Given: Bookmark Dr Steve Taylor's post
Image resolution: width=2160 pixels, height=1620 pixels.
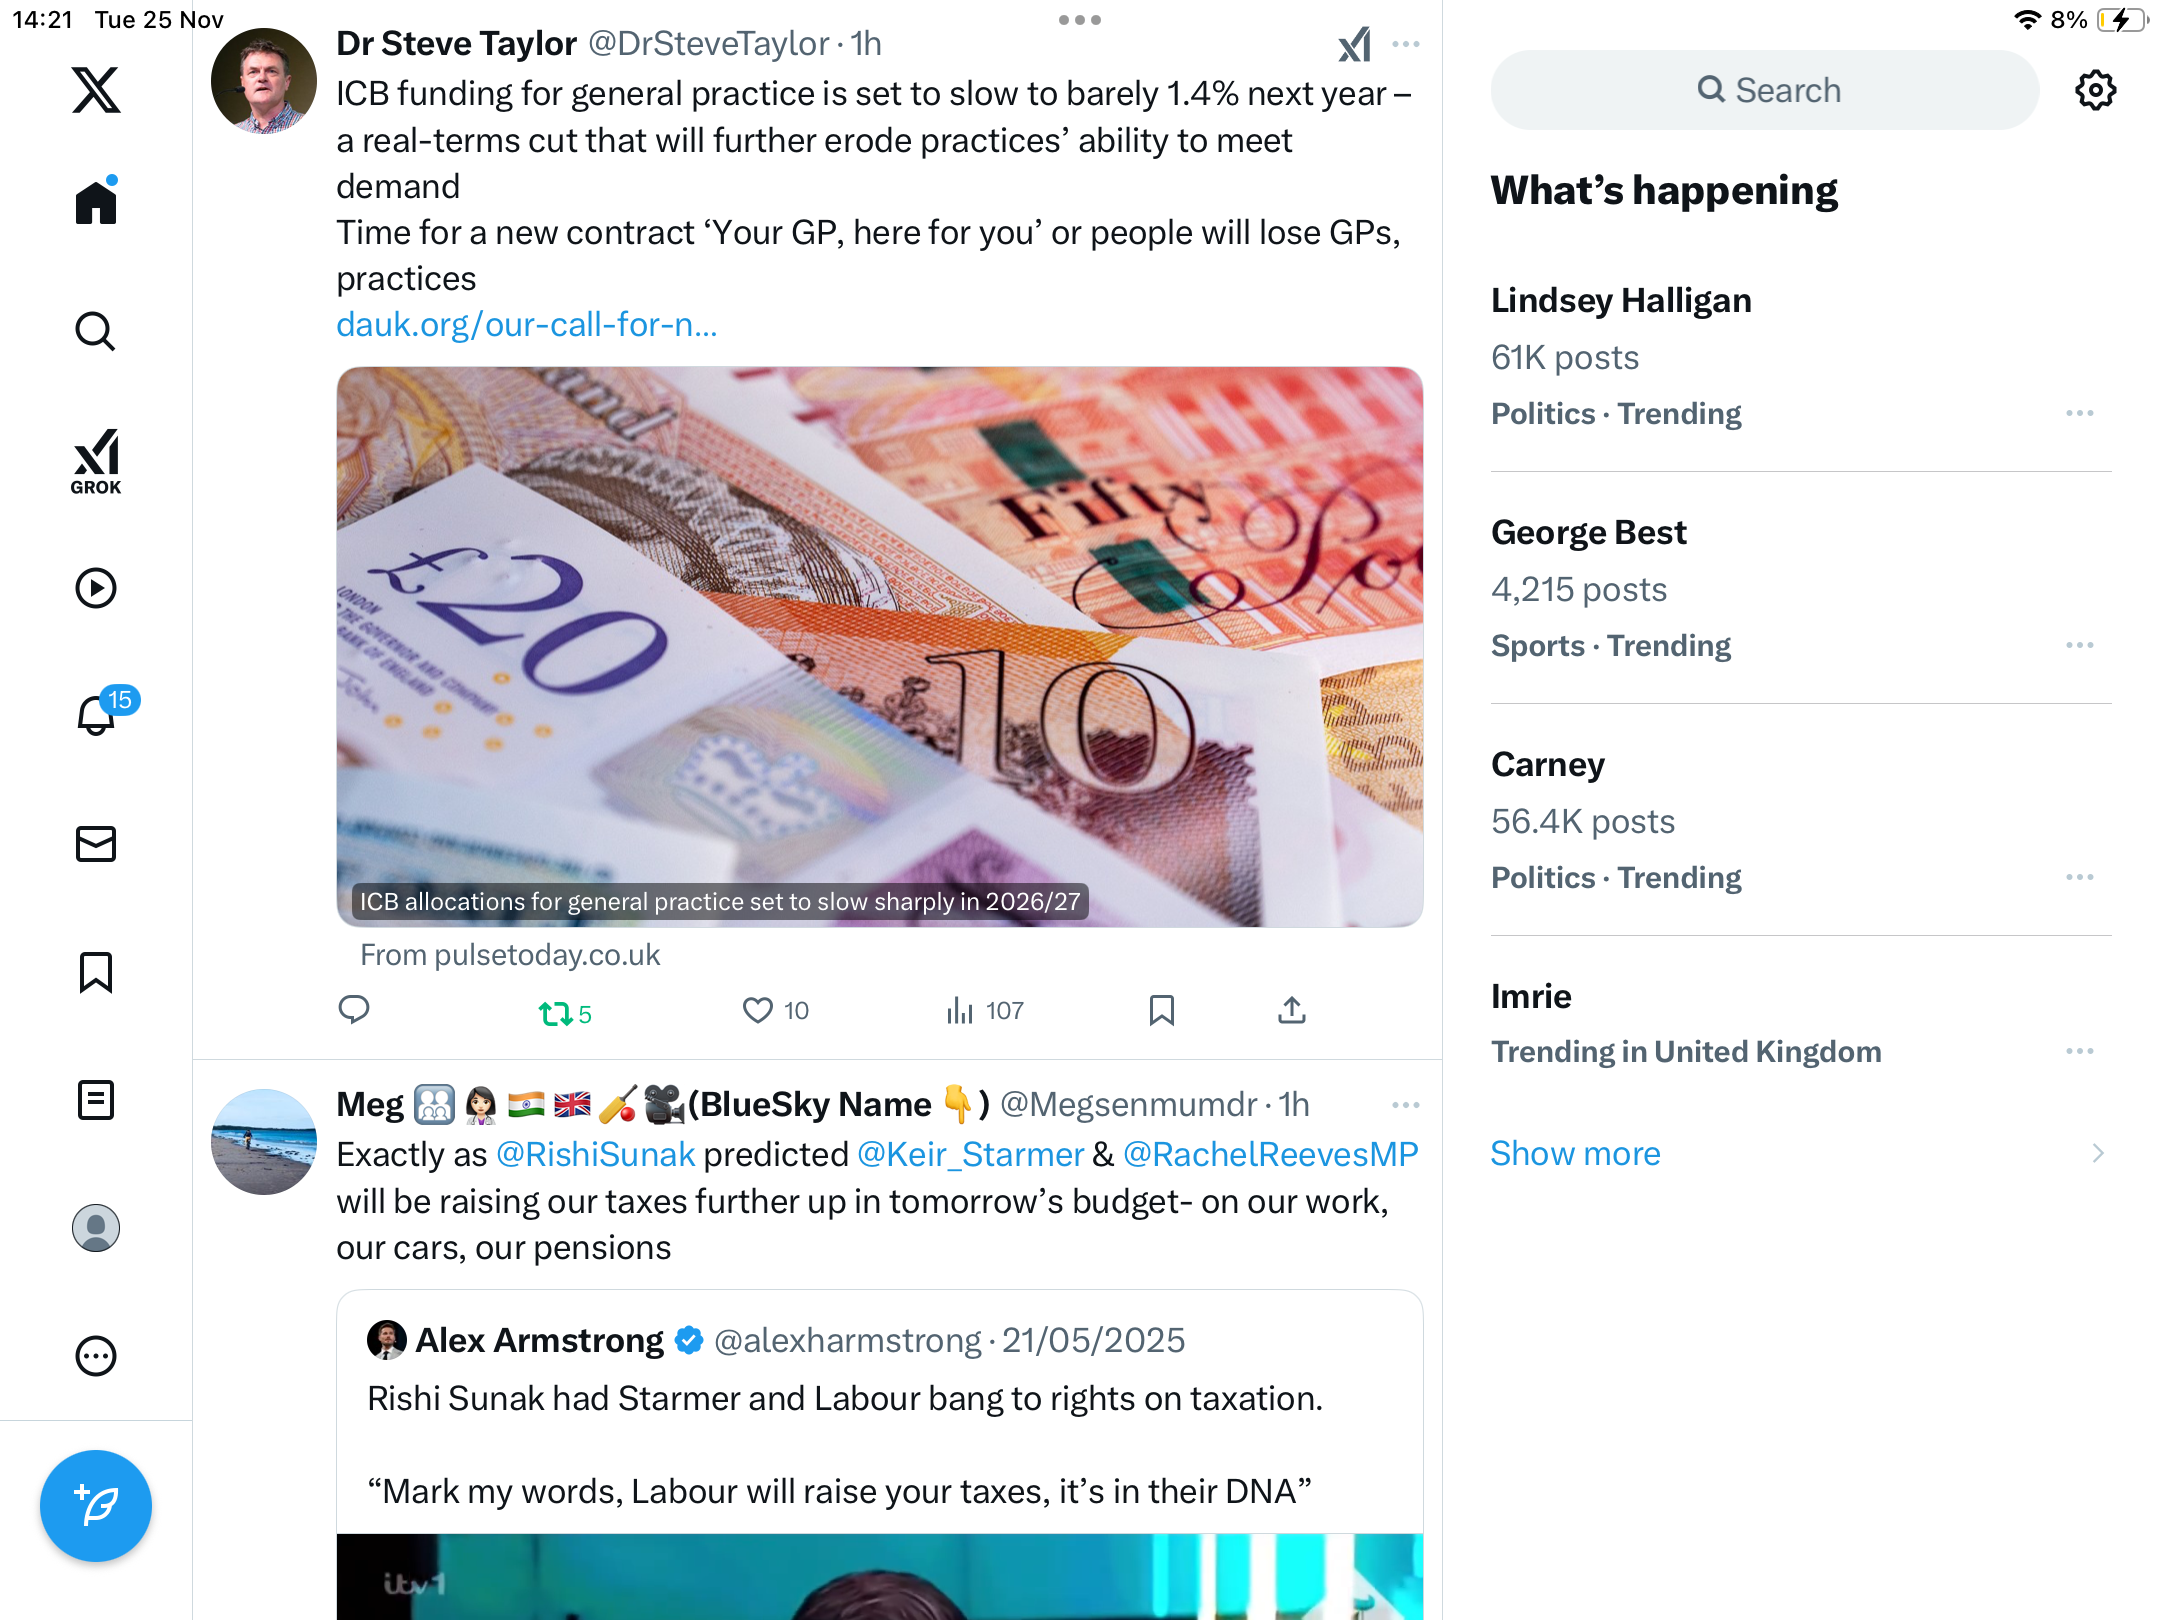Looking at the screenshot, I should [1161, 1011].
